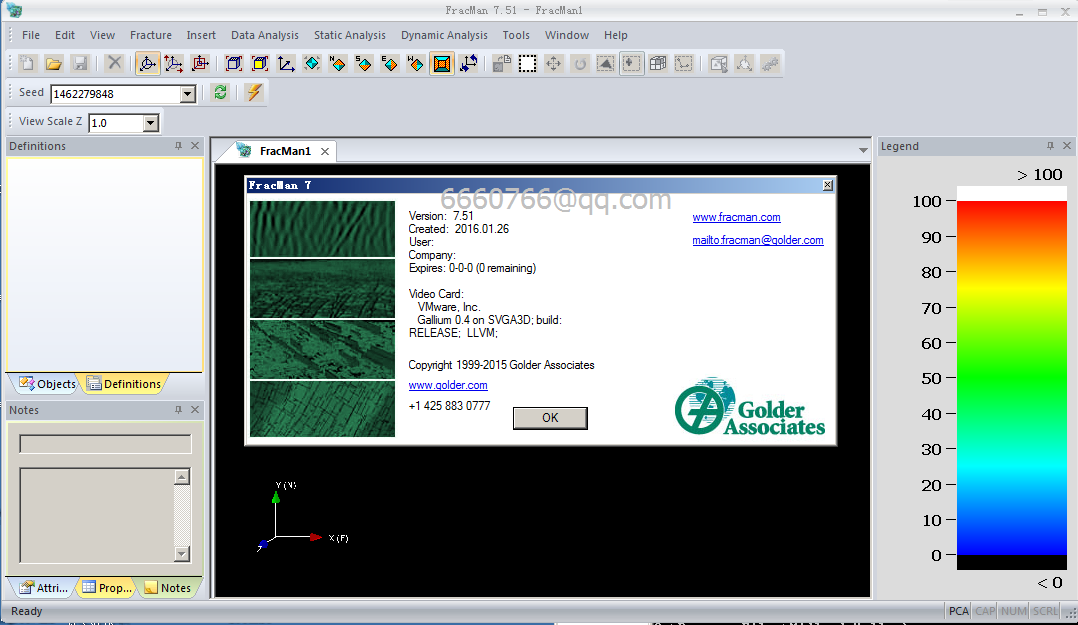
Task: Click the empty 3D box view icon
Action: pyautogui.click(x=234, y=64)
